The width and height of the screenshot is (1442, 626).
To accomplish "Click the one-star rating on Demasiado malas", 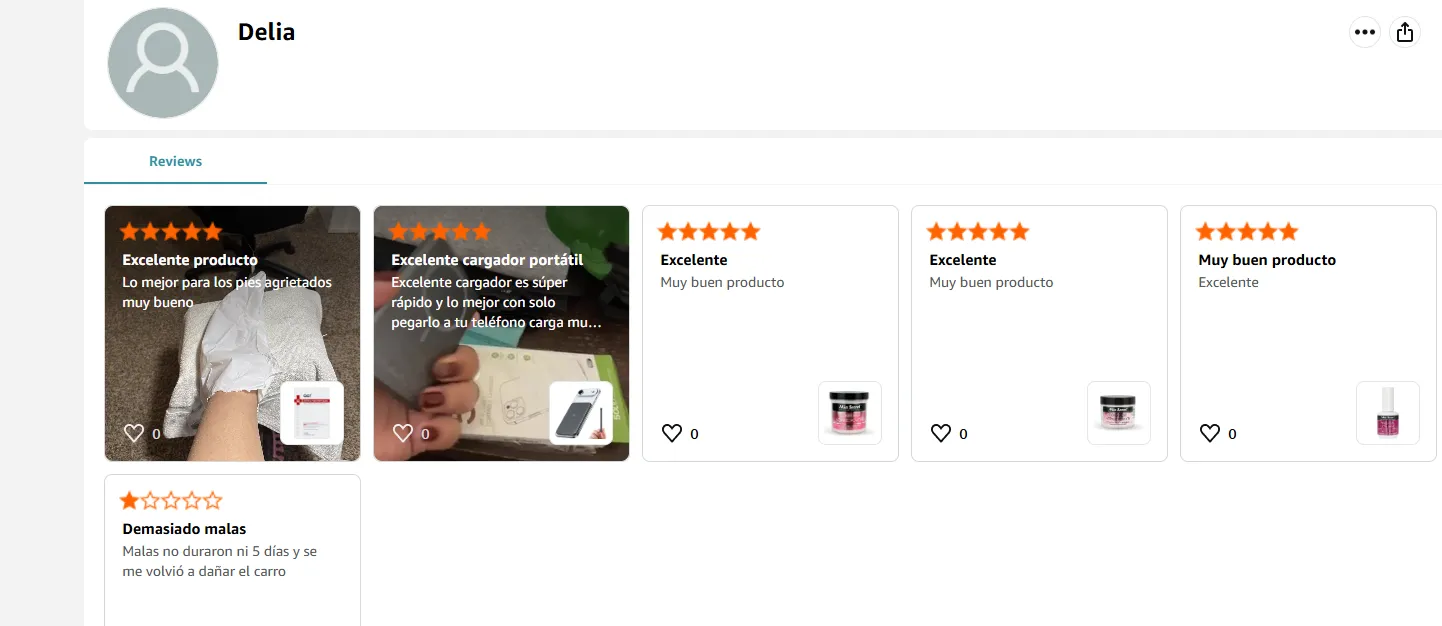I will (171, 501).
